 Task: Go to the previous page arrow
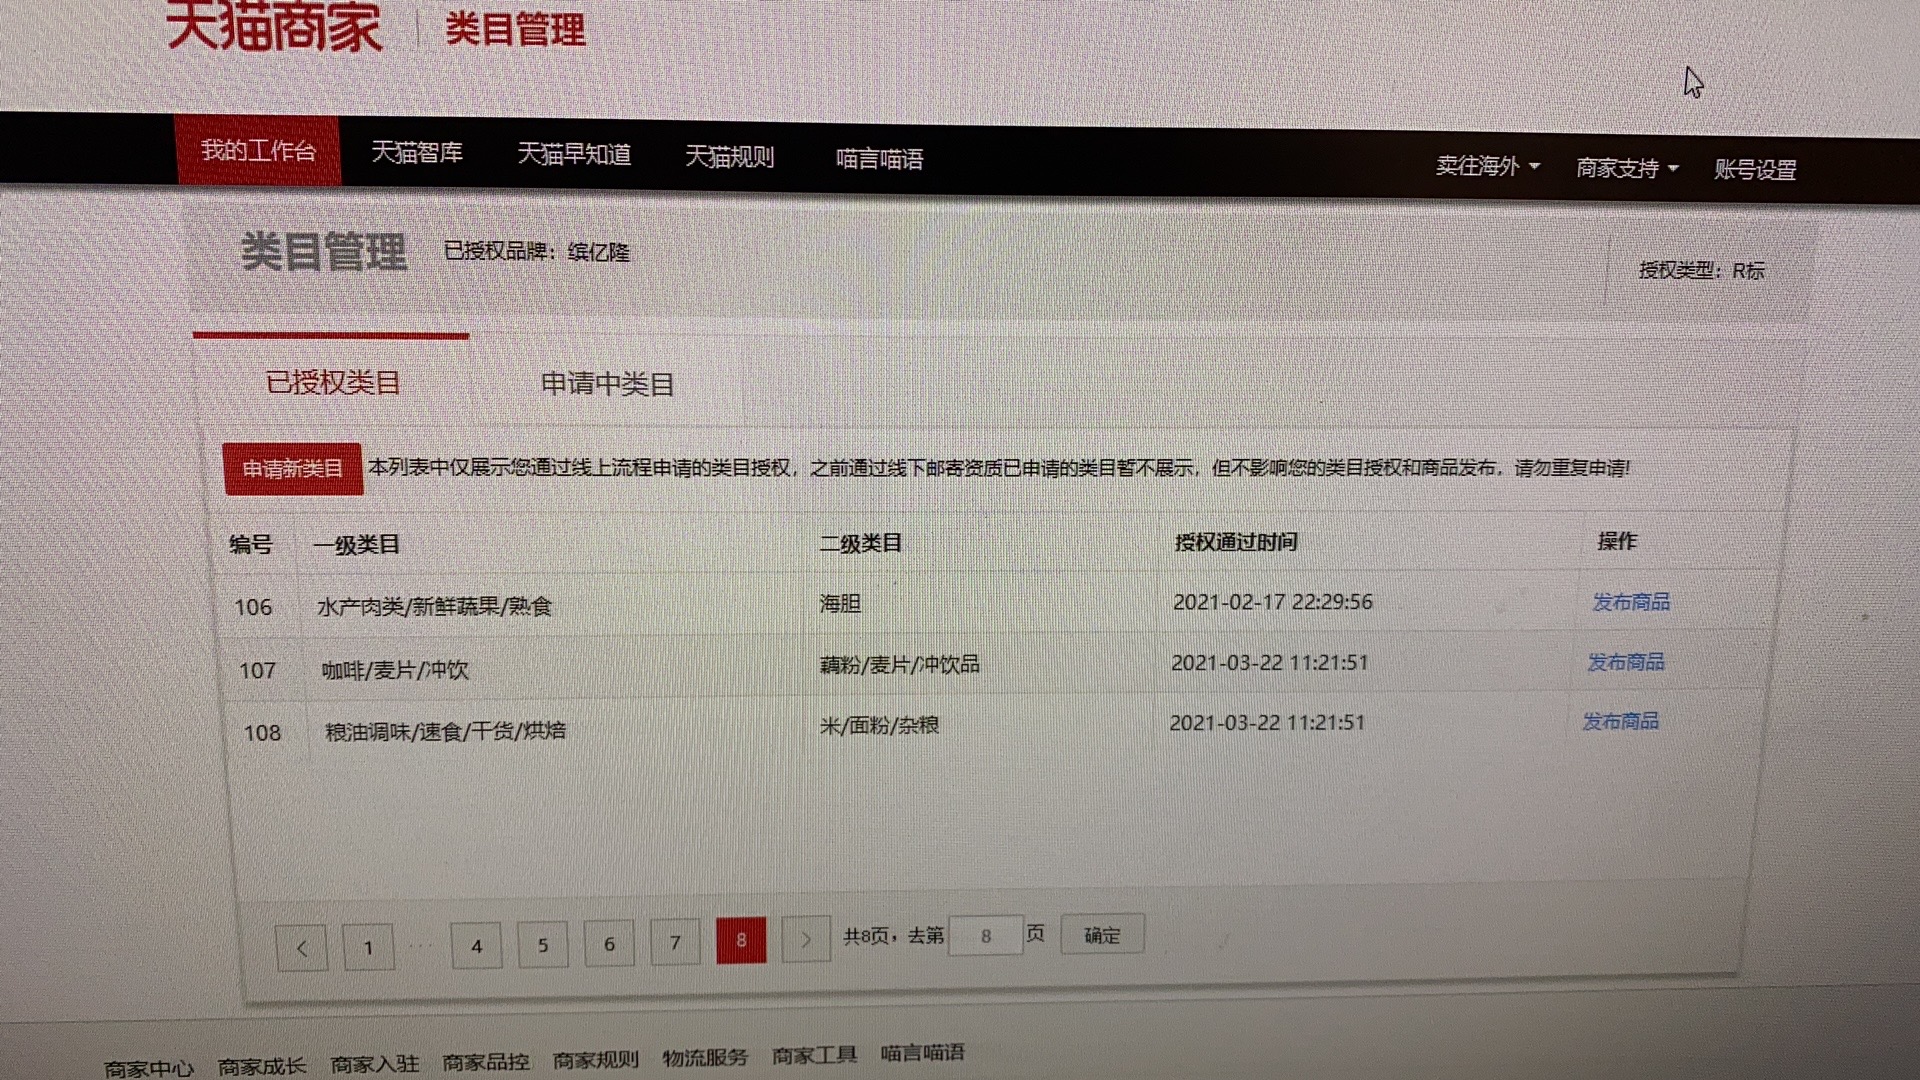pos(301,948)
